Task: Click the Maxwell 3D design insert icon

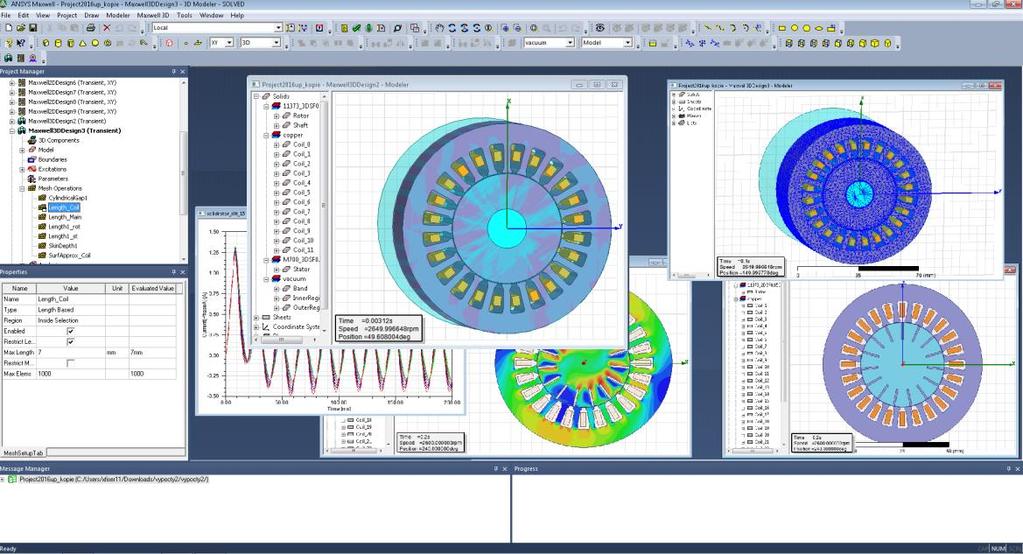Action: 8,58
